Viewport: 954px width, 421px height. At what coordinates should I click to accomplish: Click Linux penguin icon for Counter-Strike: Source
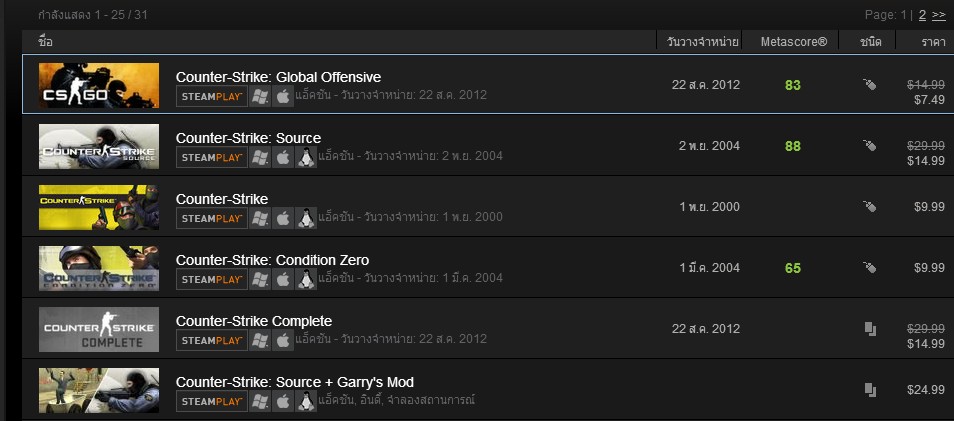[x=306, y=157]
